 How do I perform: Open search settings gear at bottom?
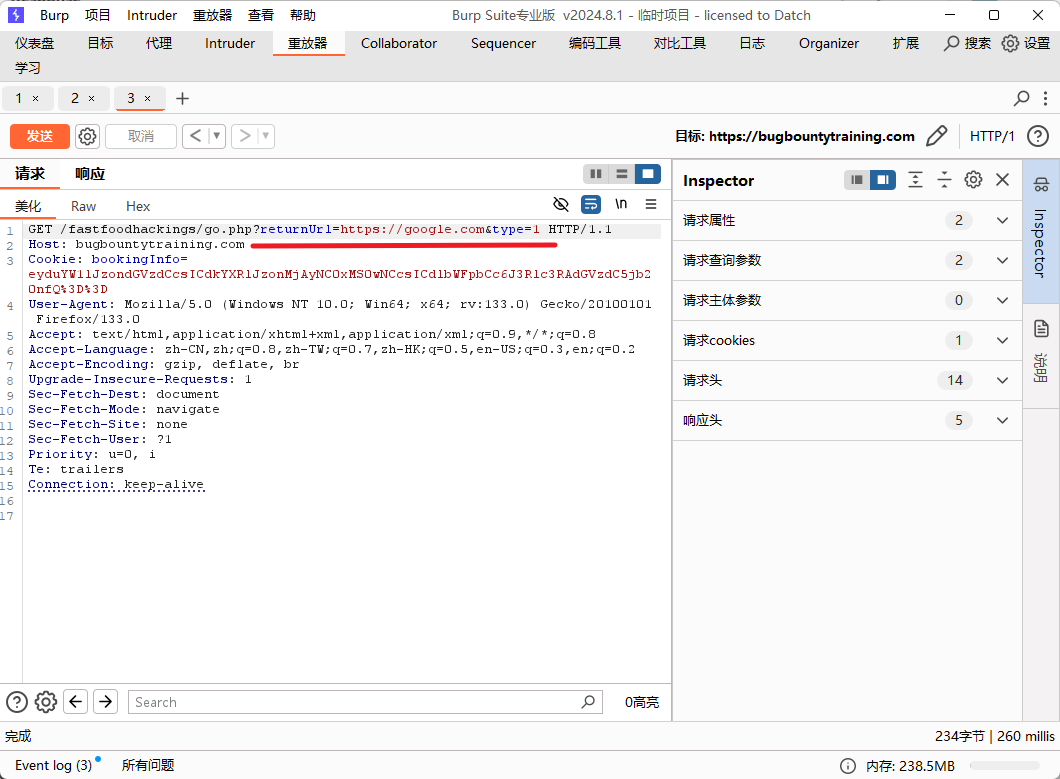pyautogui.click(x=46, y=702)
